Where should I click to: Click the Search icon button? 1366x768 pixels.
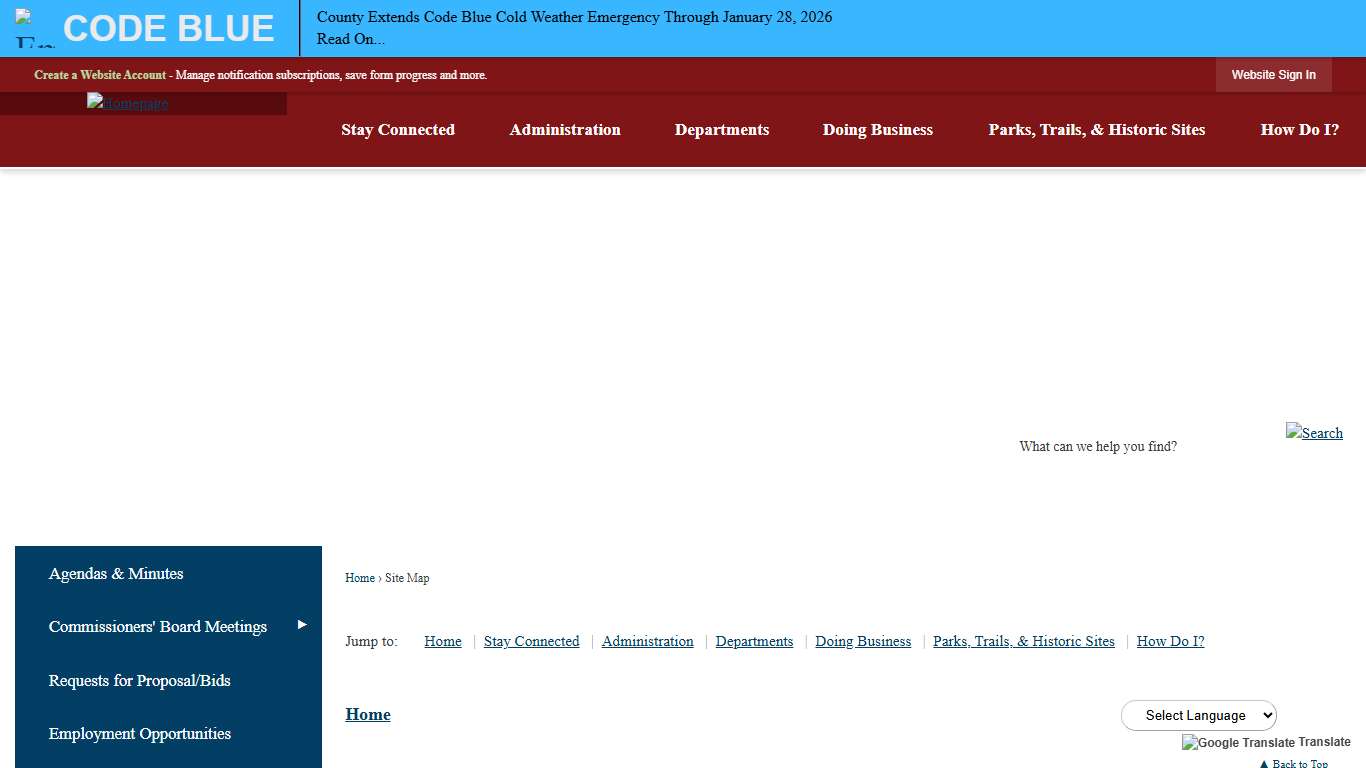[1314, 433]
